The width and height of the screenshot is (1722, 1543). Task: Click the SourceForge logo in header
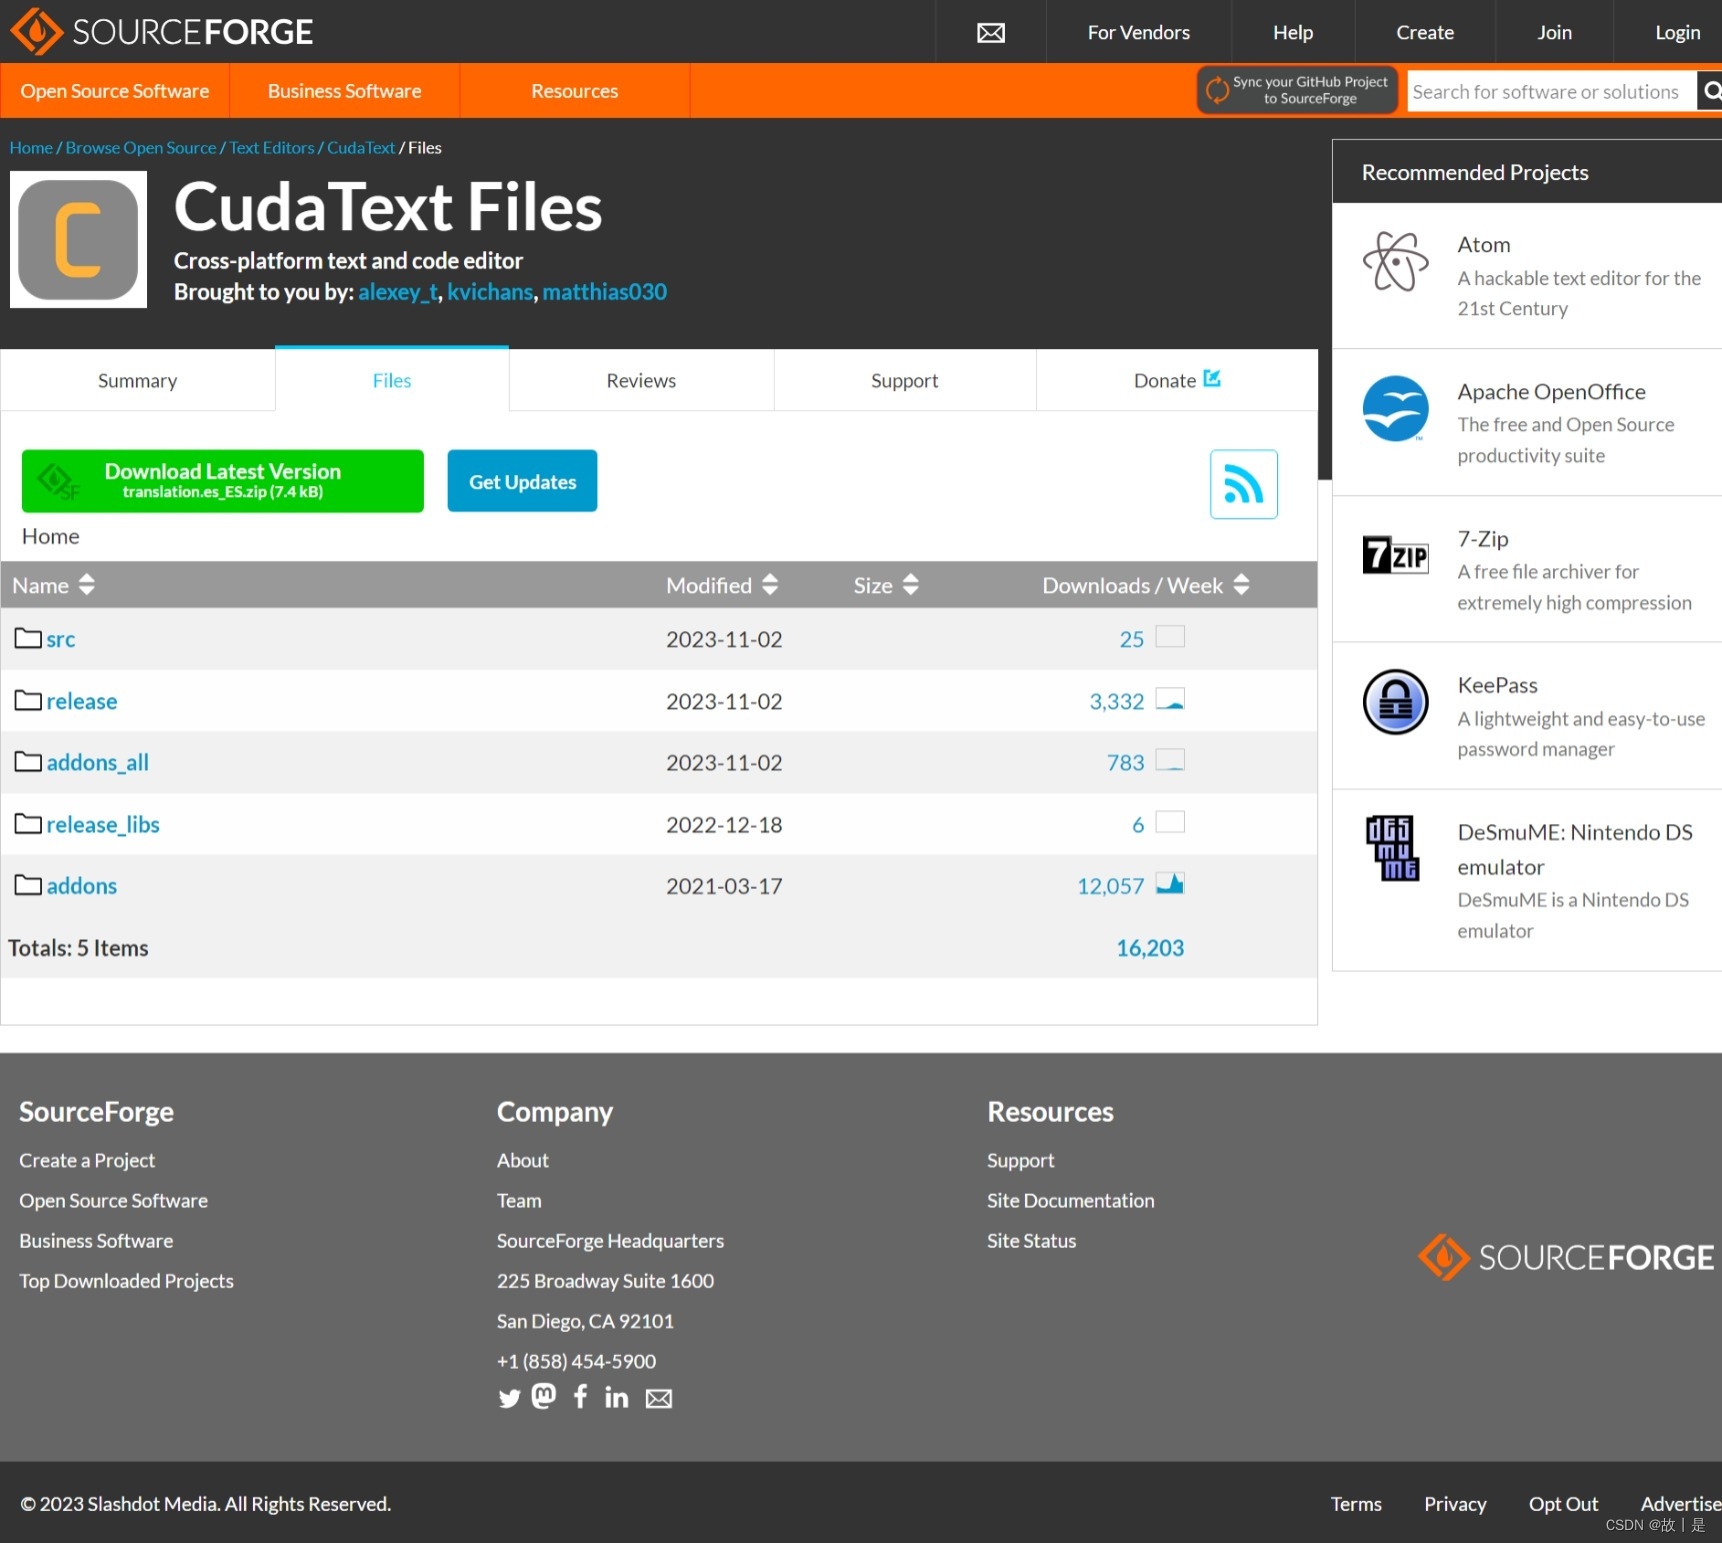pos(162,31)
